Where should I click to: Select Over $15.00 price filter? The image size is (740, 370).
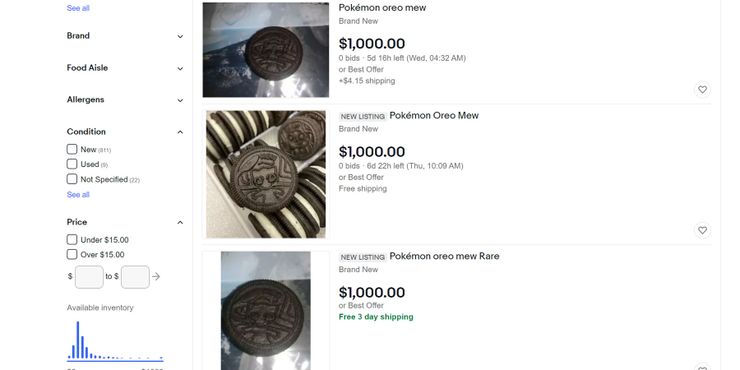tap(72, 254)
